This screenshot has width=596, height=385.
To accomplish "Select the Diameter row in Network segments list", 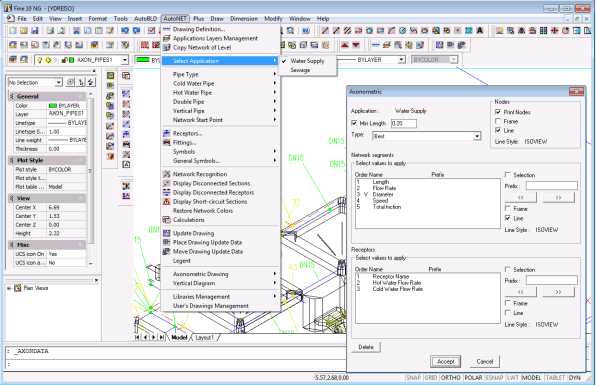I will pyautogui.click(x=427, y=194).
